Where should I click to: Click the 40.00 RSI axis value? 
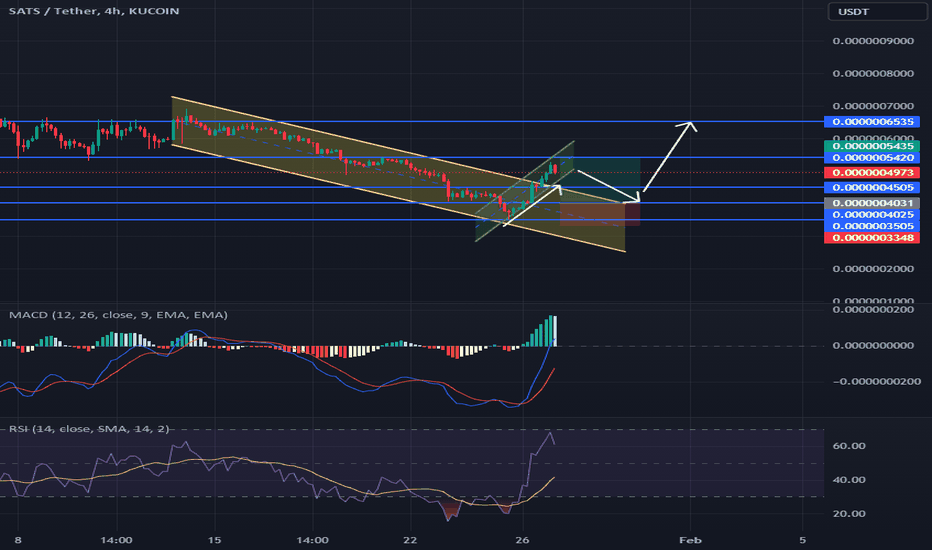pyautogui.click(x=849, y=480)
